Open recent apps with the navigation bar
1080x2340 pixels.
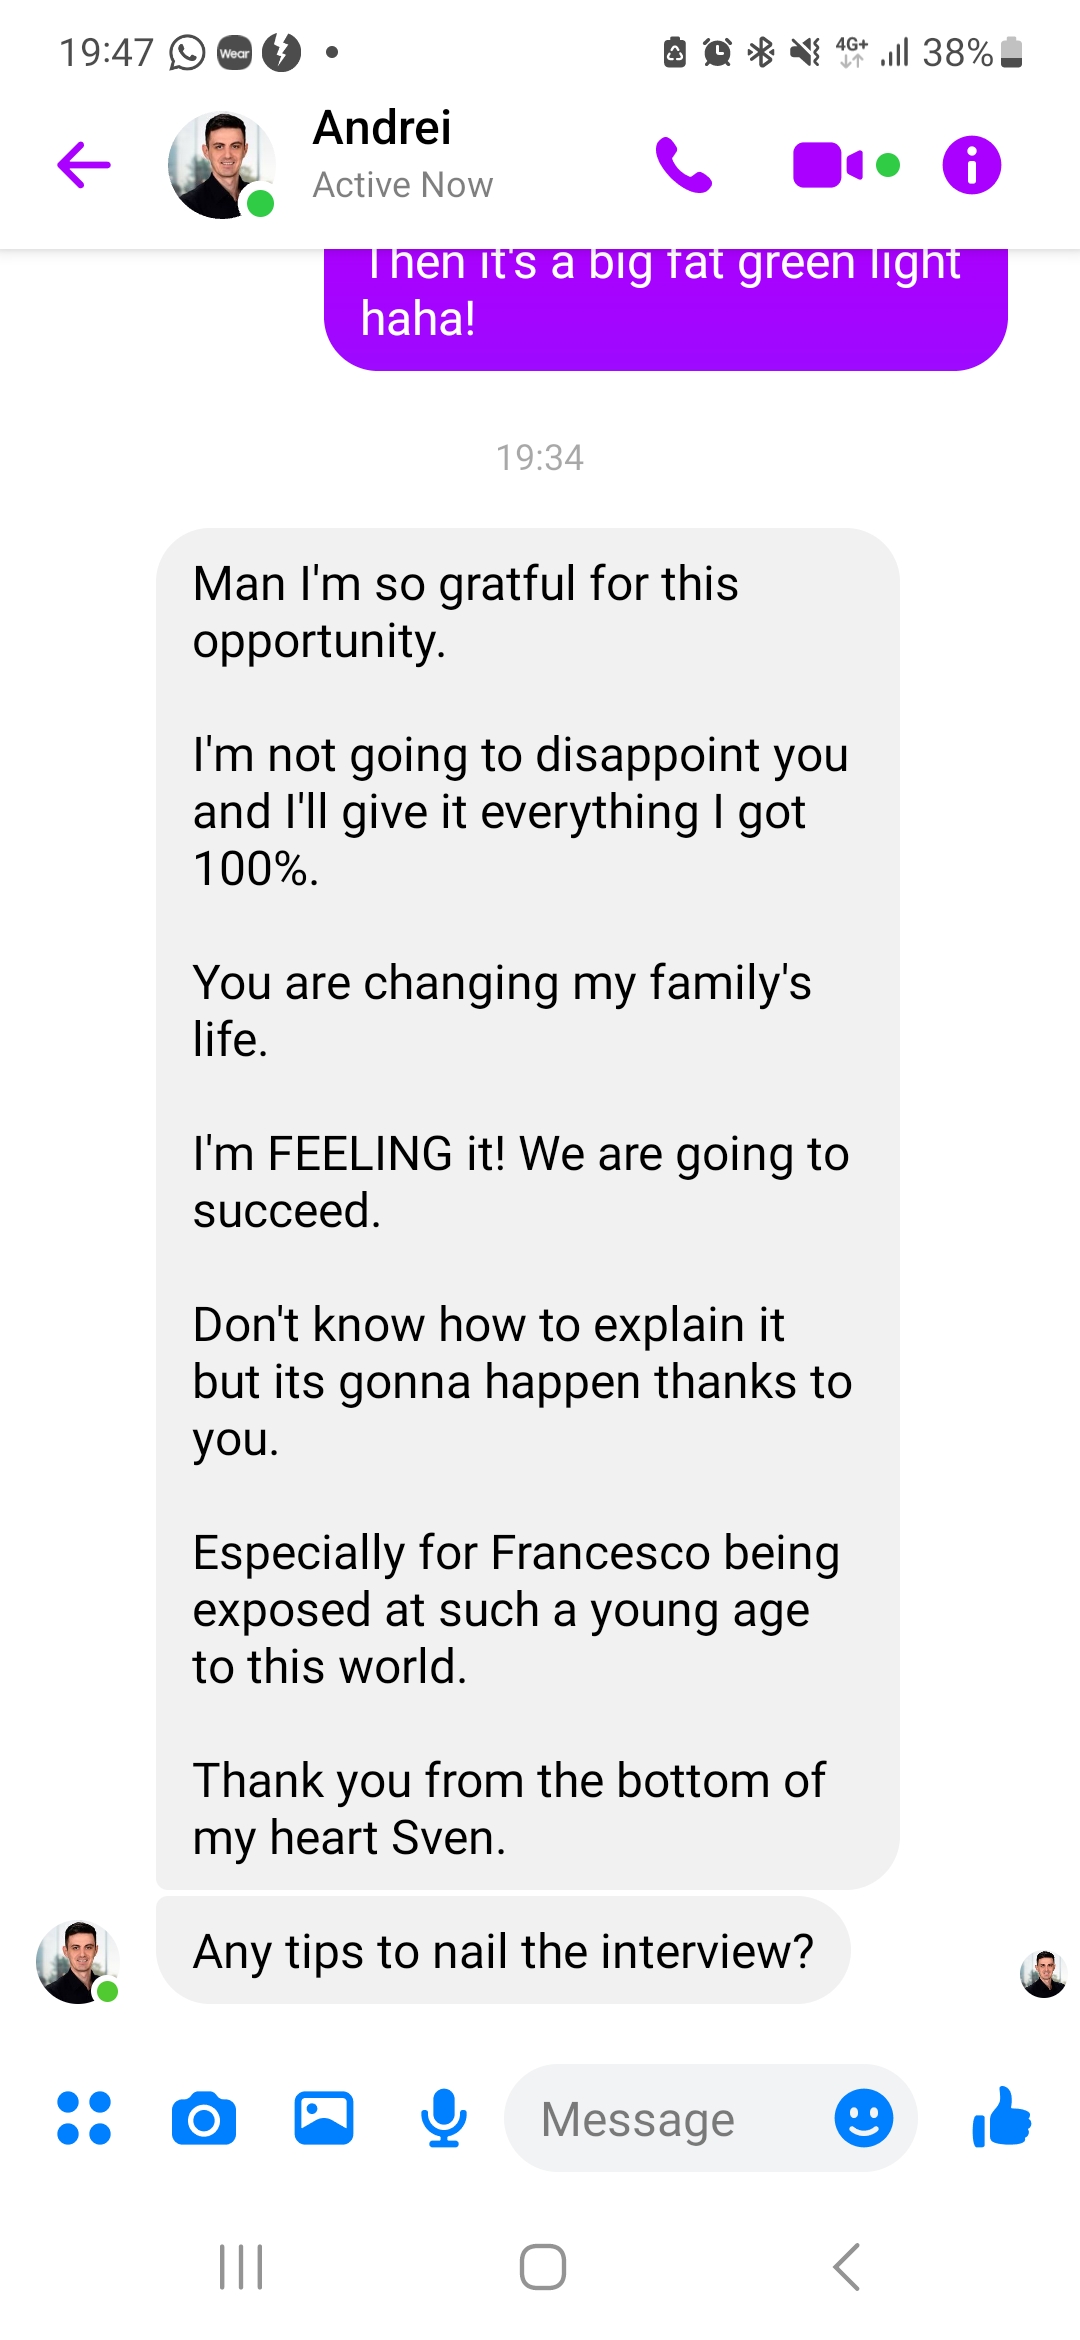tap(240, 2268)
